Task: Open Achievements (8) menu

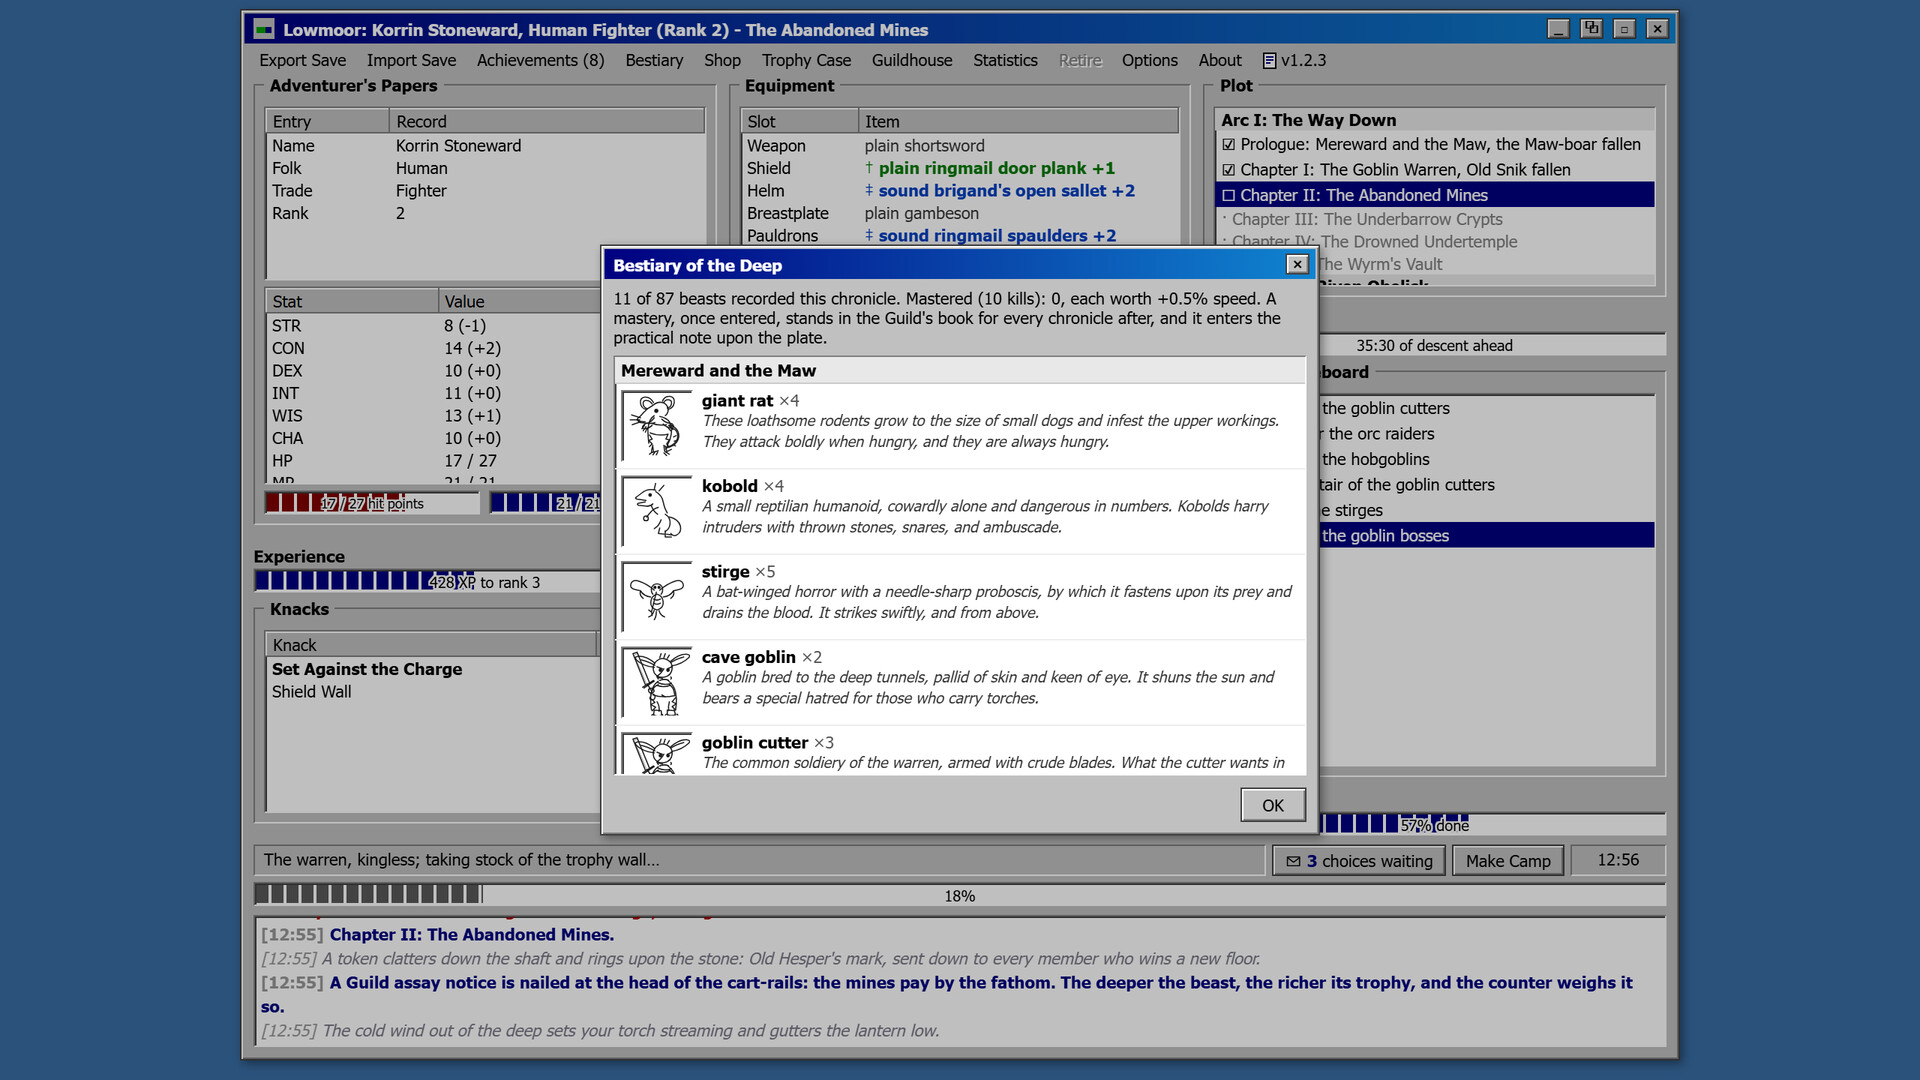Action: [540, 60]
